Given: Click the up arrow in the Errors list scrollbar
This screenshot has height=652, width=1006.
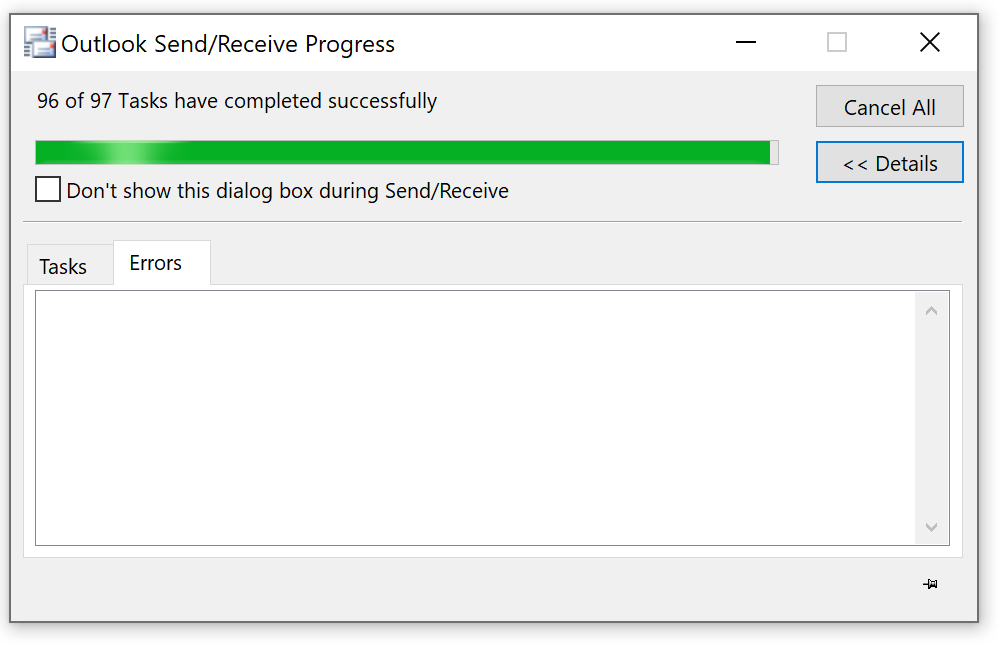Looking at the screenshot, I should click(x=932, y=311).
